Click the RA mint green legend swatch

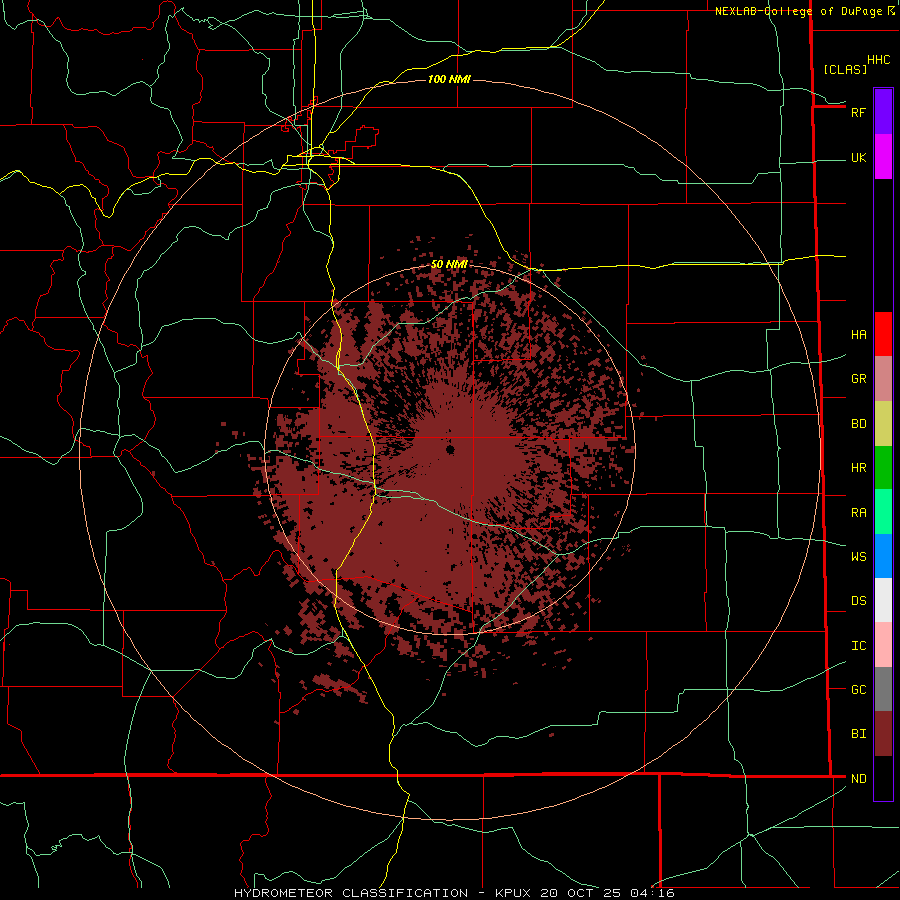click(x=883, y=512)
